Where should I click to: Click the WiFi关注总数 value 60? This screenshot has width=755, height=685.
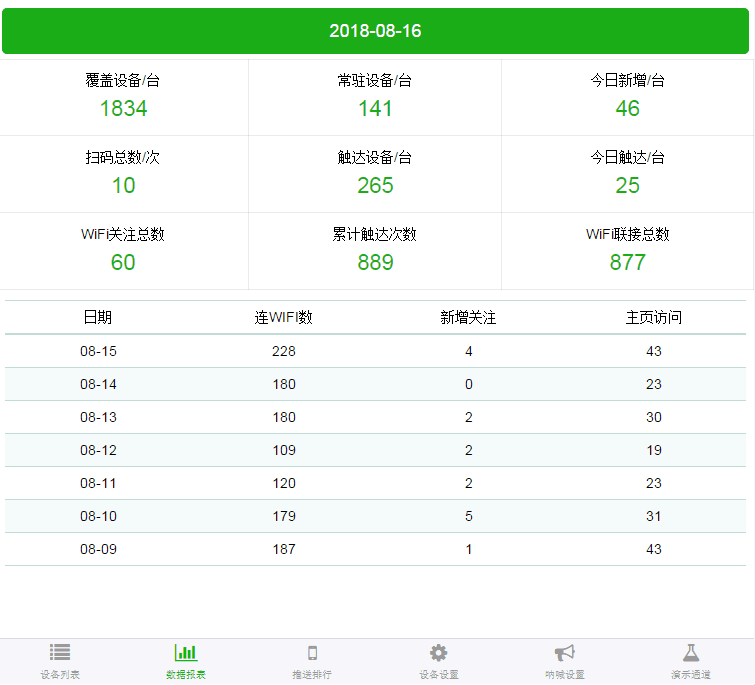tap(123, 262)
